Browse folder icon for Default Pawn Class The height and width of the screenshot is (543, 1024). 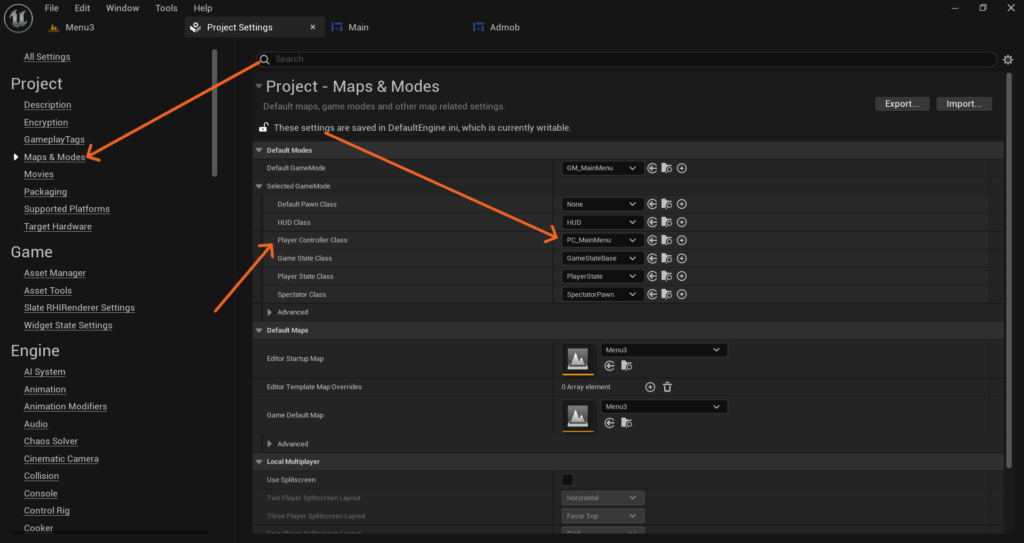pyautogui.click(x=667, y=205)
